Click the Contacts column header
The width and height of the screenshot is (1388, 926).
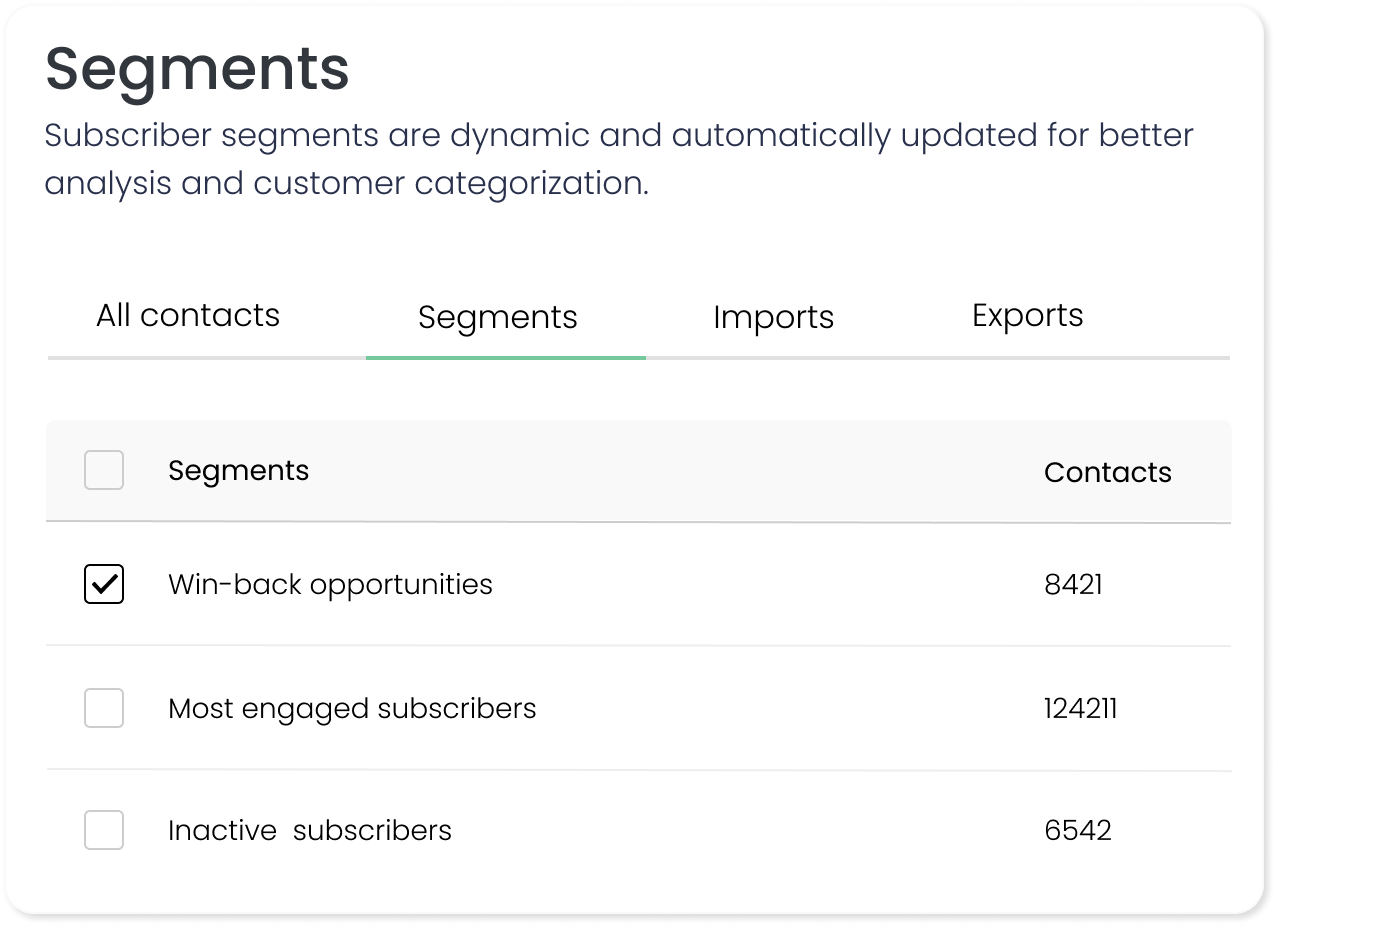coord(1107,472)
